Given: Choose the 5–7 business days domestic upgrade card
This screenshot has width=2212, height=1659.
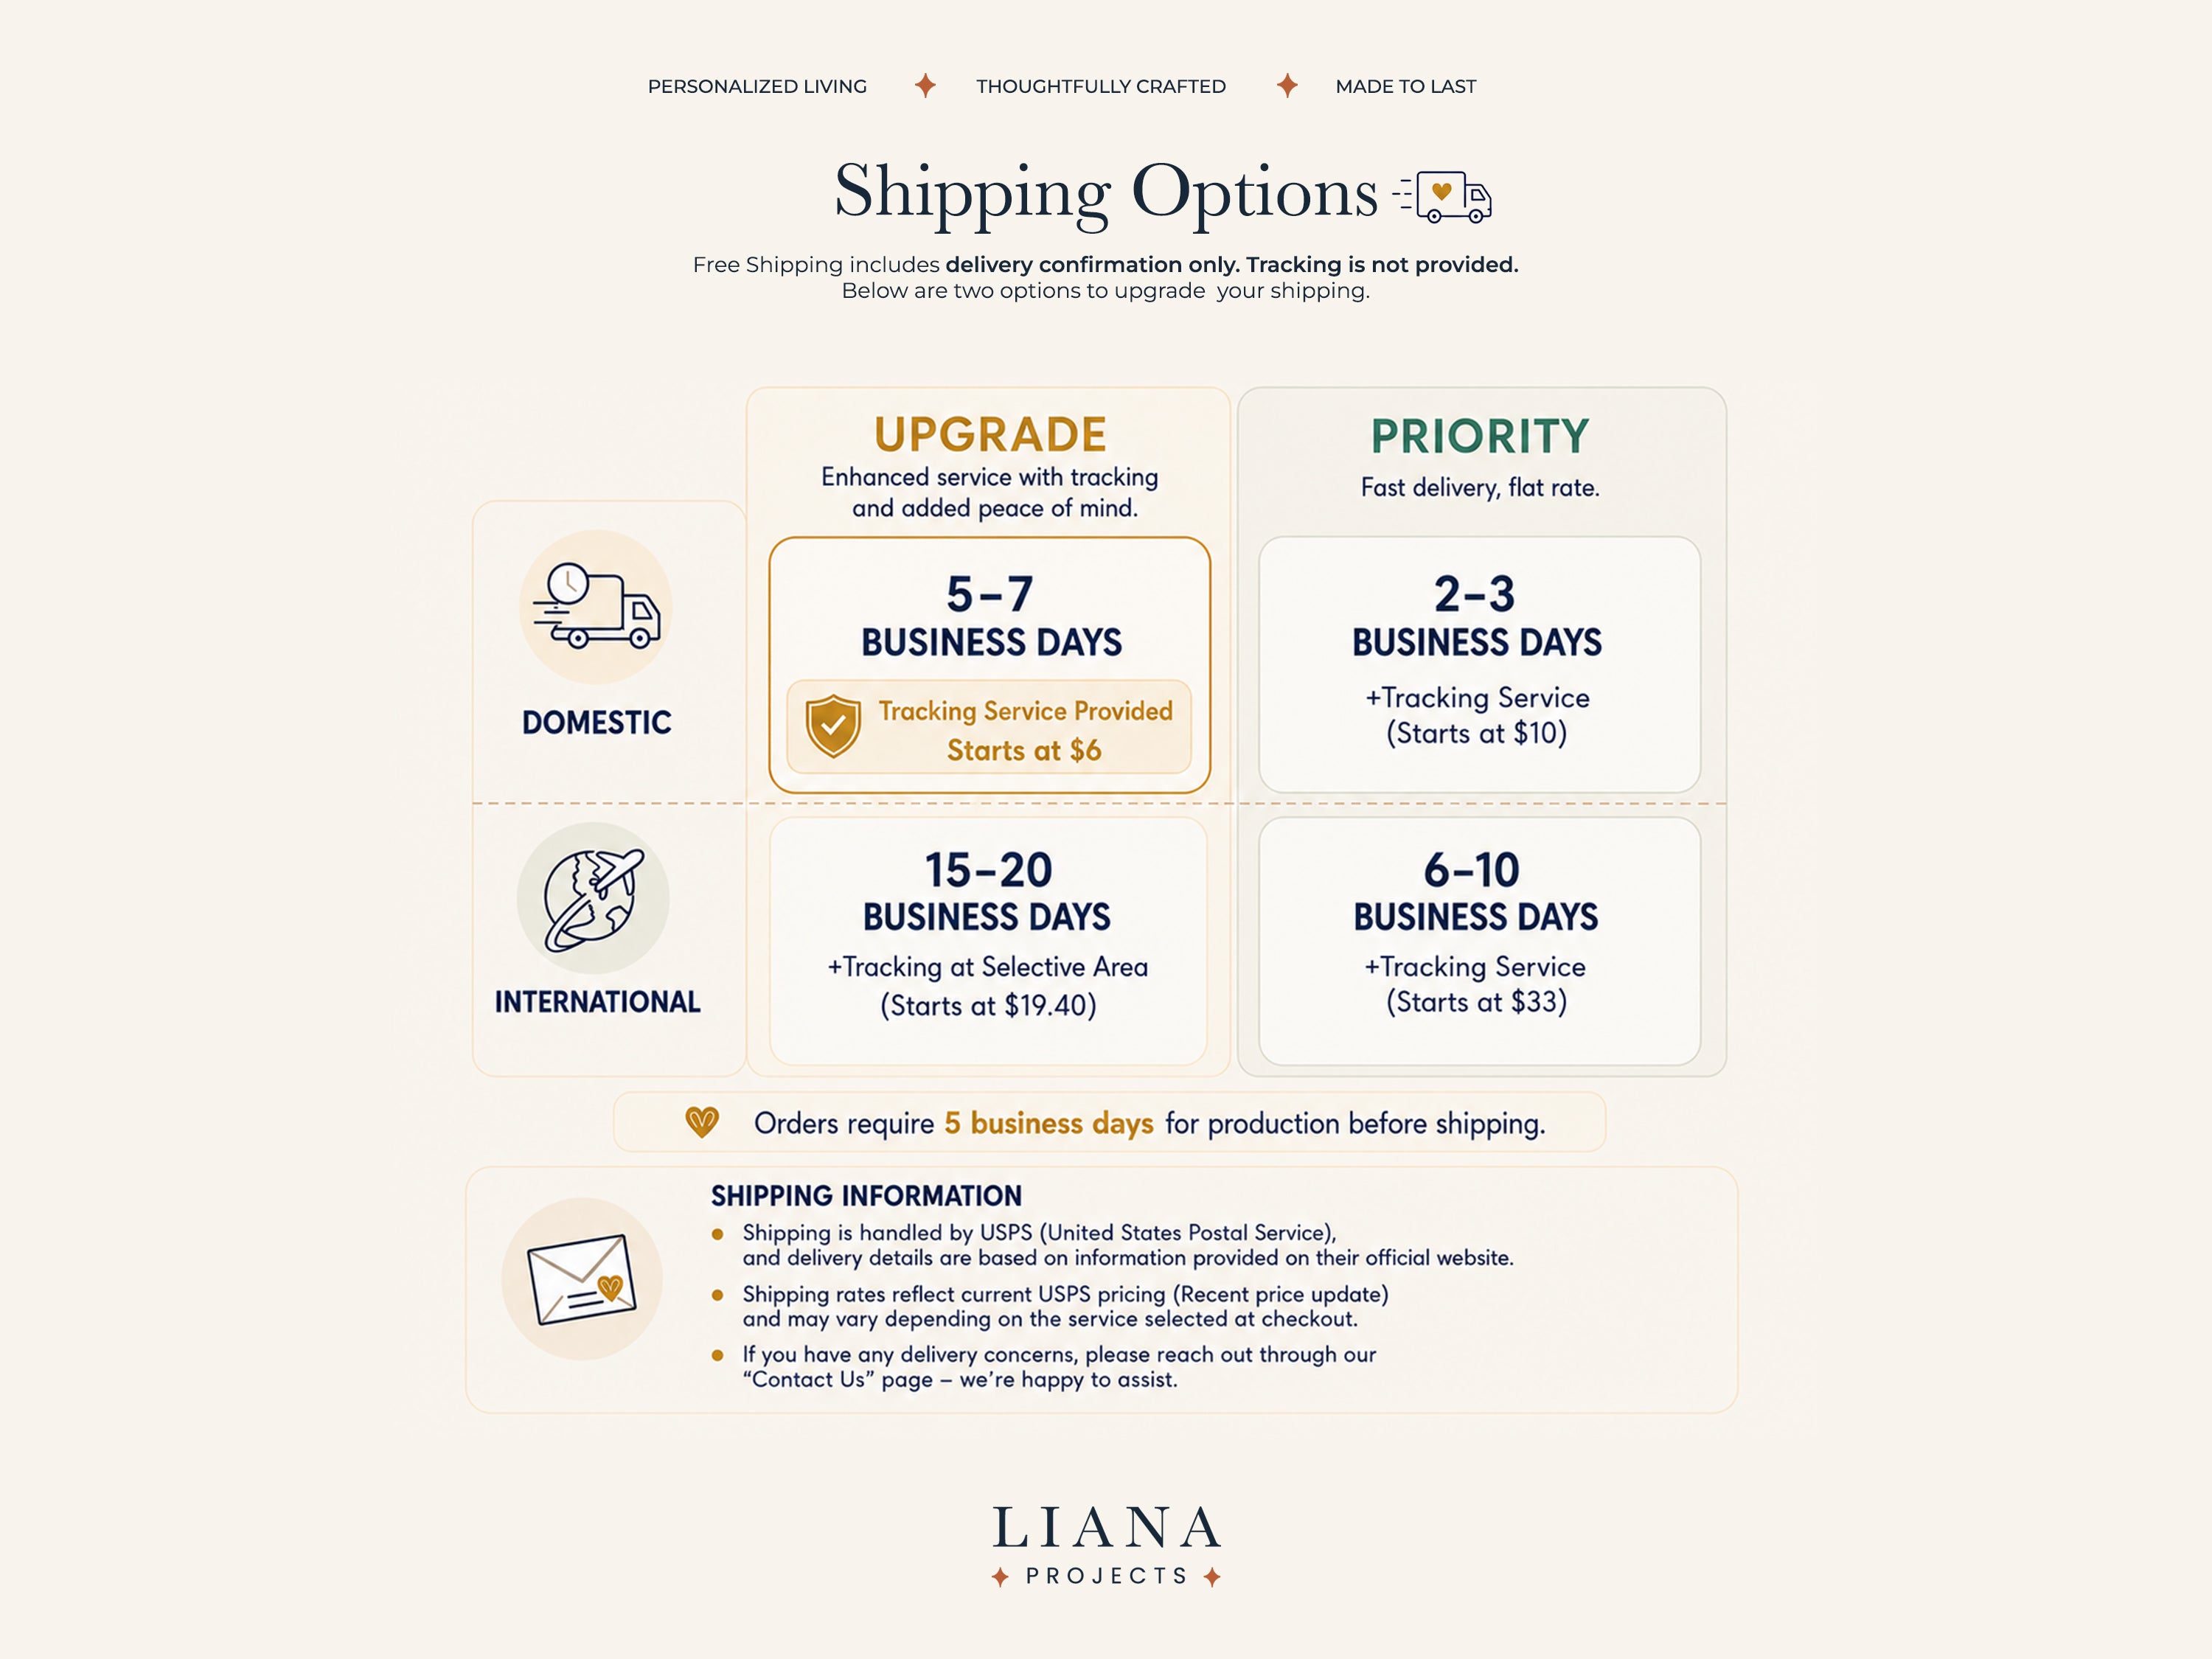Looking at the screenshot, I should pos(990,665).
